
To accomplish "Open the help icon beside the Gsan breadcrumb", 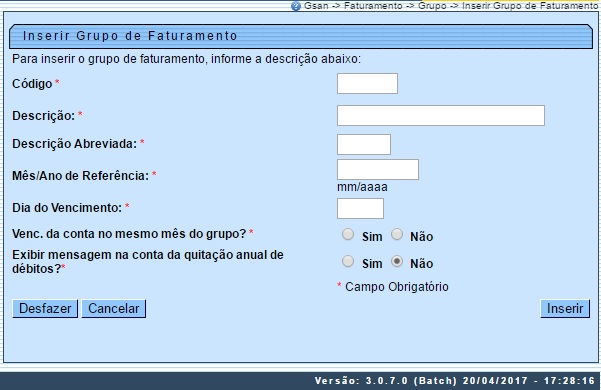I will pos(296,6).
